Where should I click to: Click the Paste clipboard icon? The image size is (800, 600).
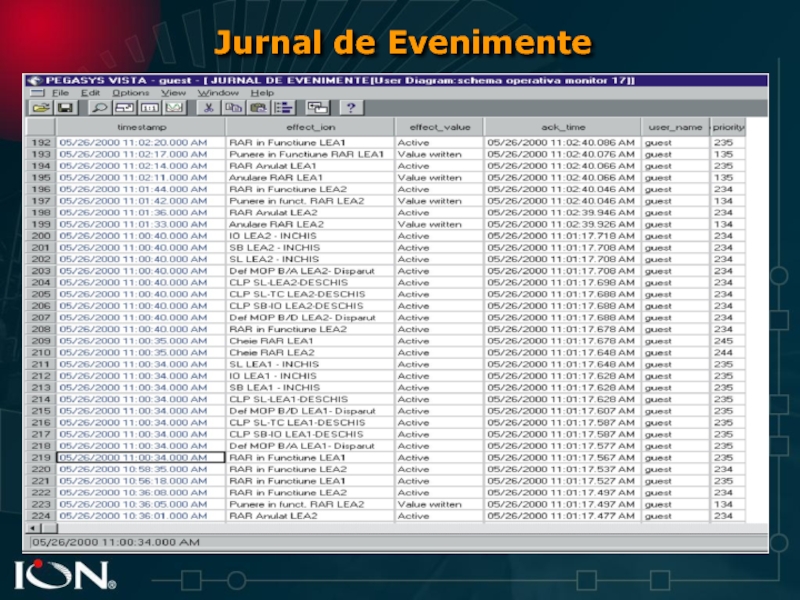pyautogui.click(x=259, y=108)
